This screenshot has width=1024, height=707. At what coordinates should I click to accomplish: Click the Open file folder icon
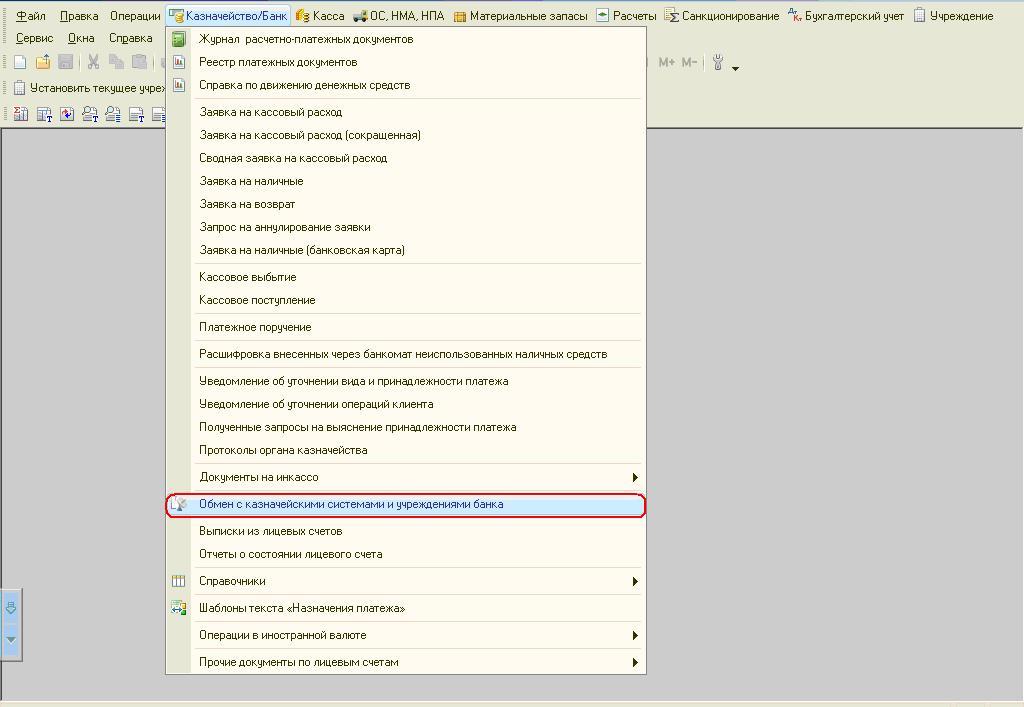click(x=43, y=63)
